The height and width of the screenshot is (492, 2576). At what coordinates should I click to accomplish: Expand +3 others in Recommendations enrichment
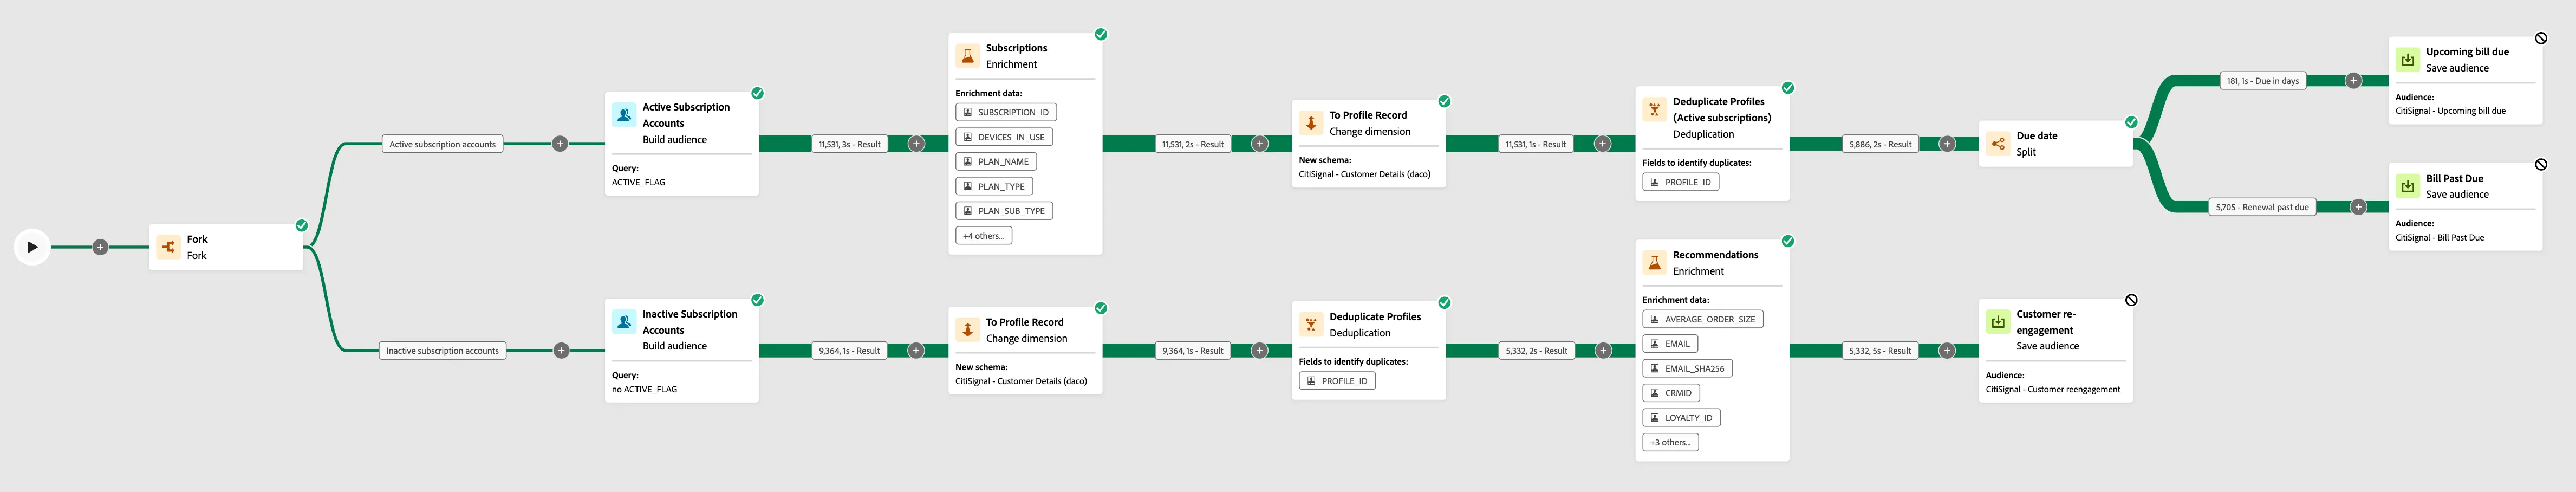pyautogui.click(x=1670, y=442)
